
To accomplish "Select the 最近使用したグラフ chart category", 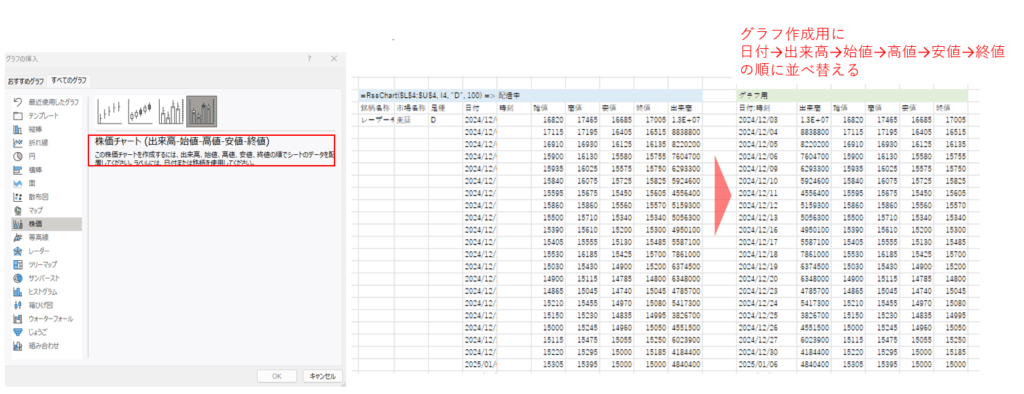I will click(x=46, y=102).
